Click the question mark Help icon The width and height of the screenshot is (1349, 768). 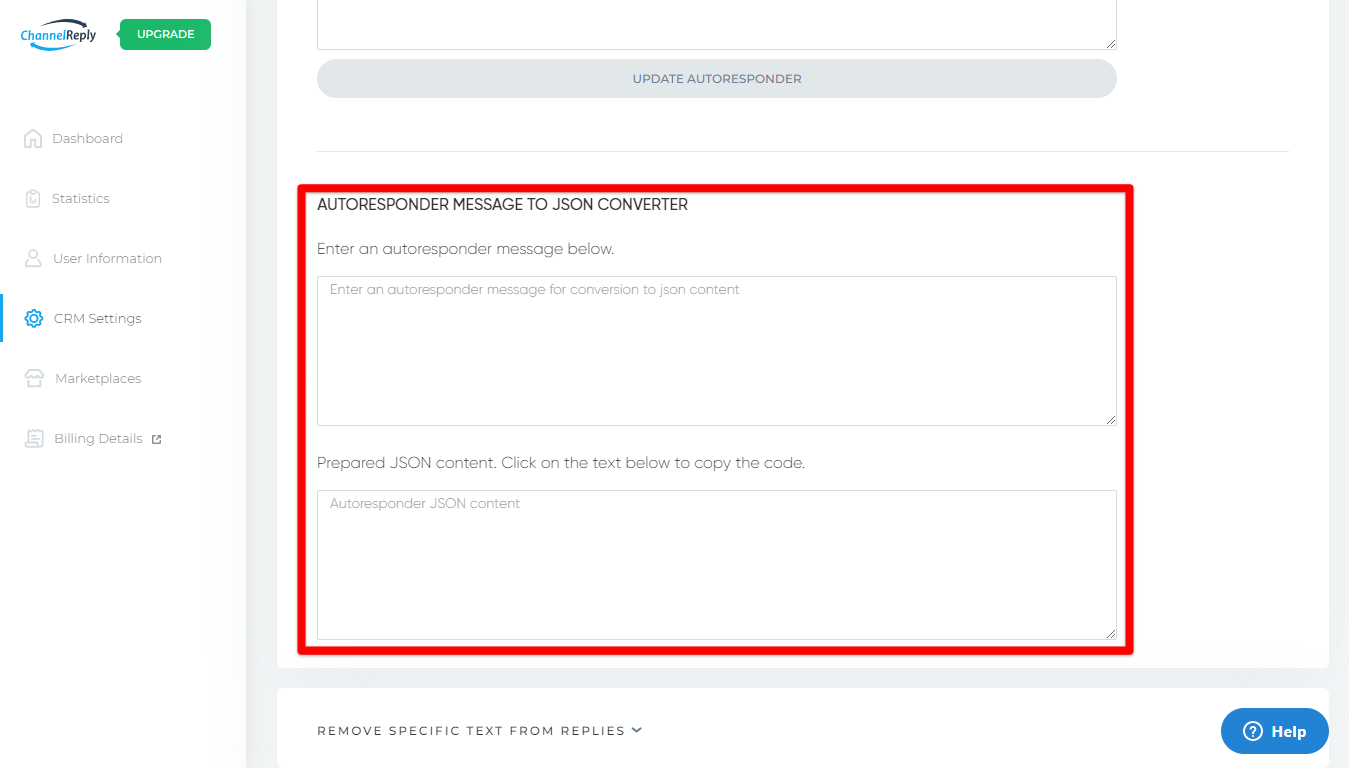[x=1253, y=731]
